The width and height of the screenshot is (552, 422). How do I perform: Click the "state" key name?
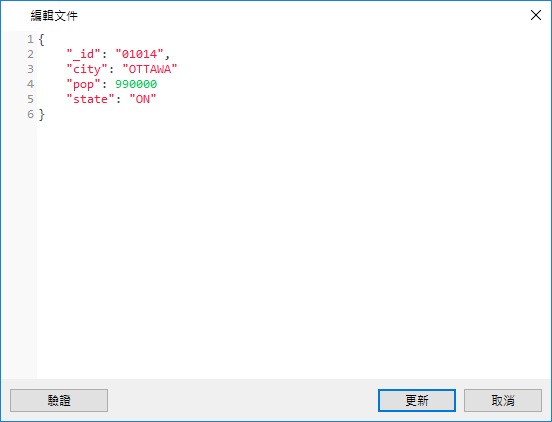point(90,99)
